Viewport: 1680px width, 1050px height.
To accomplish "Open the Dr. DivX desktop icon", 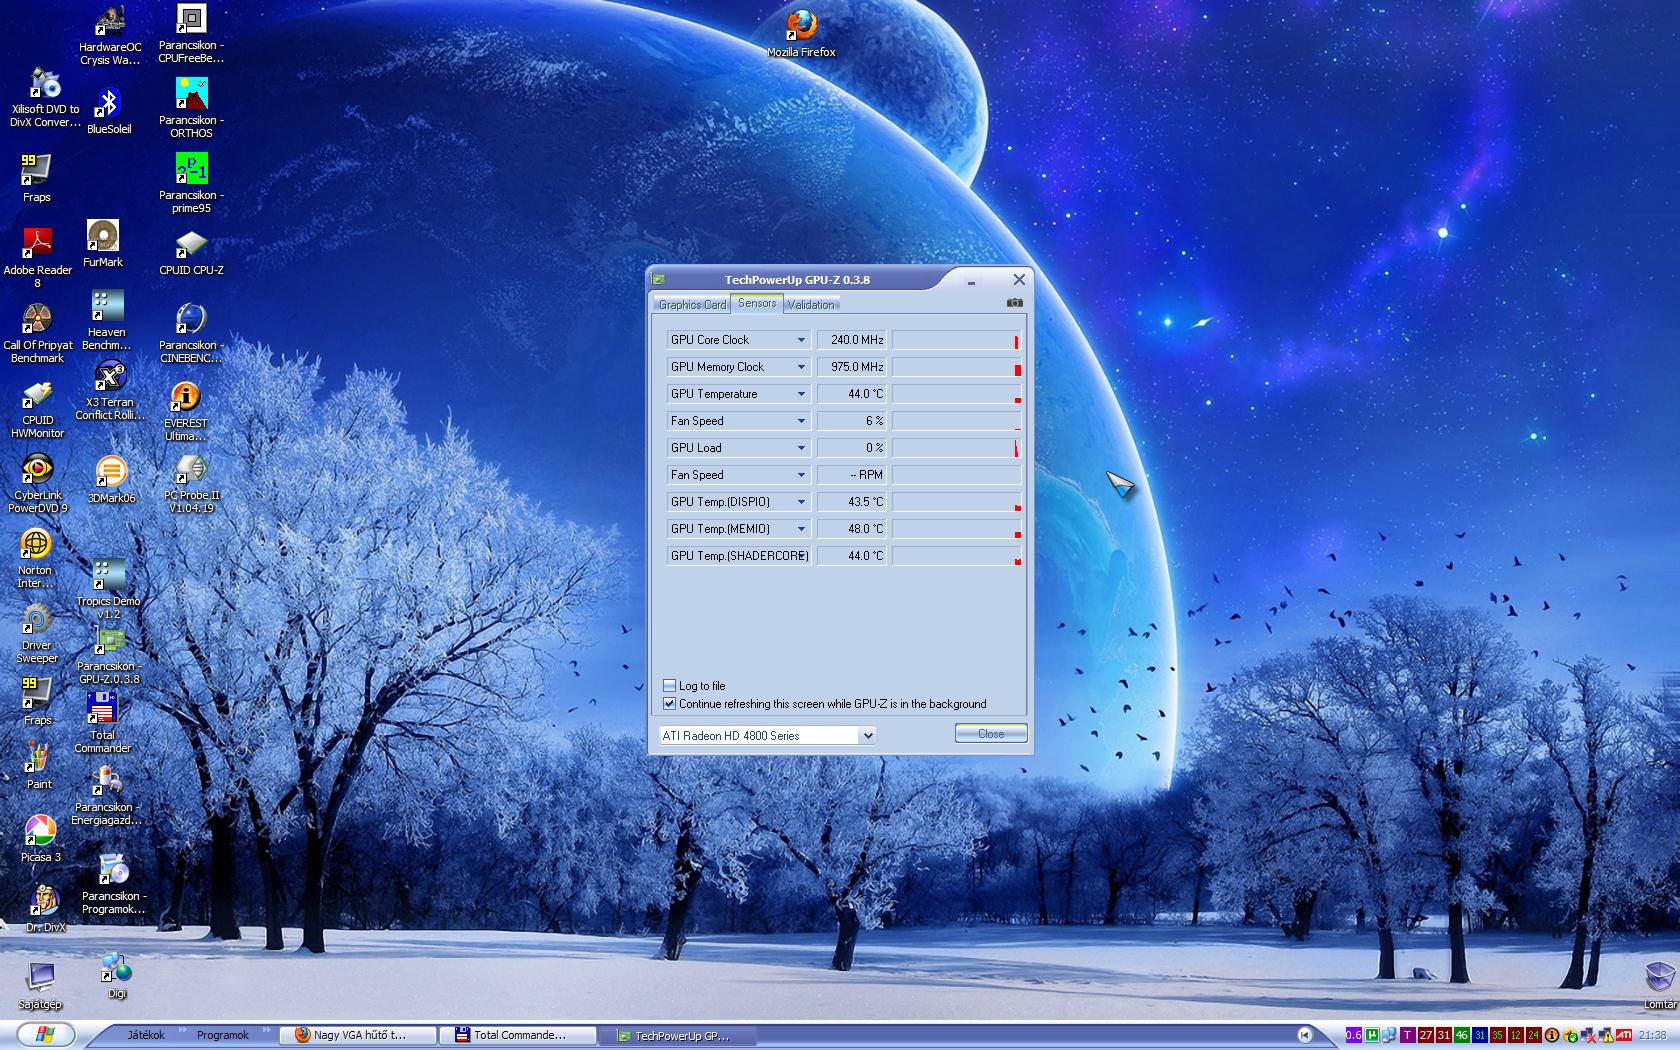I will coord(46,908).
